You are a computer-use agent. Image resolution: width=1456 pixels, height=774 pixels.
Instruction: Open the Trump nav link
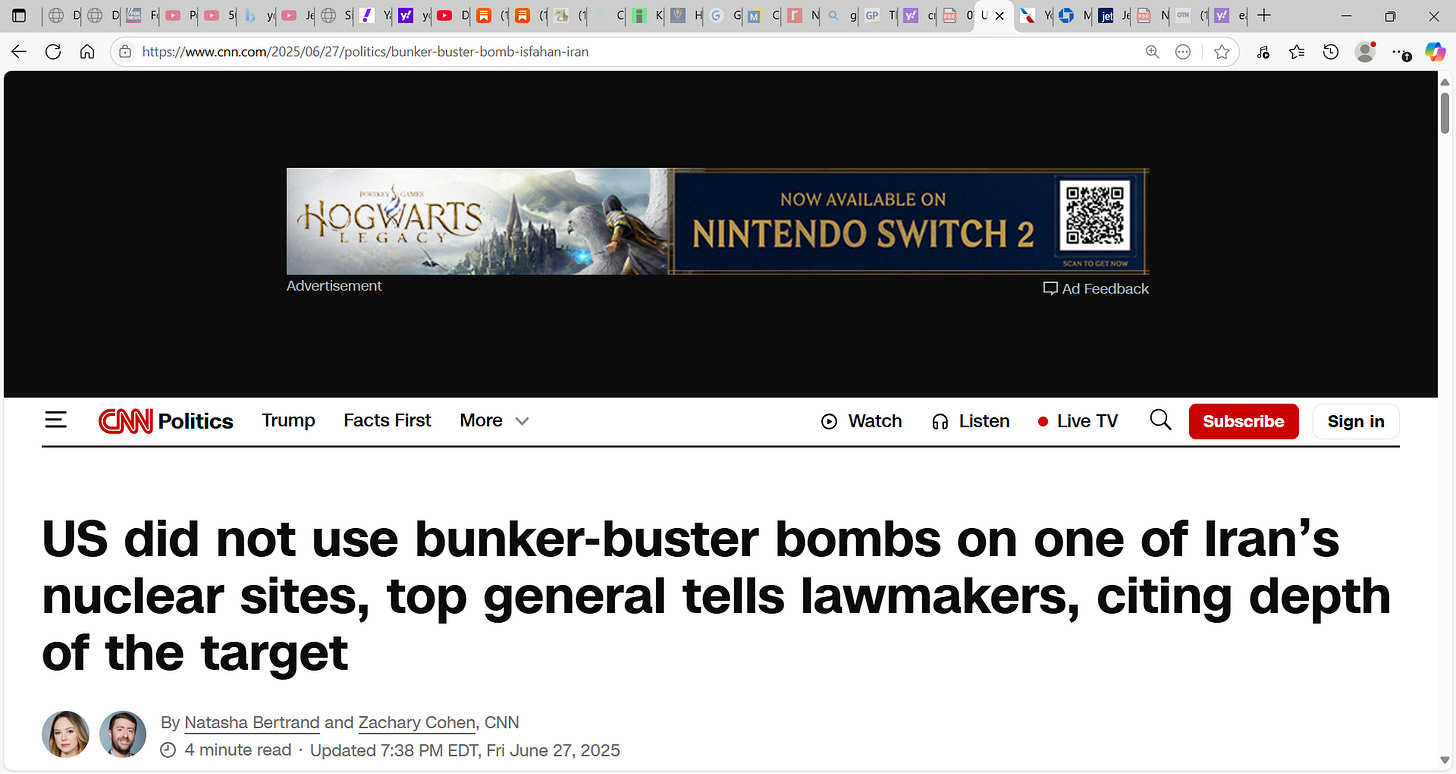tap(288, 421)
